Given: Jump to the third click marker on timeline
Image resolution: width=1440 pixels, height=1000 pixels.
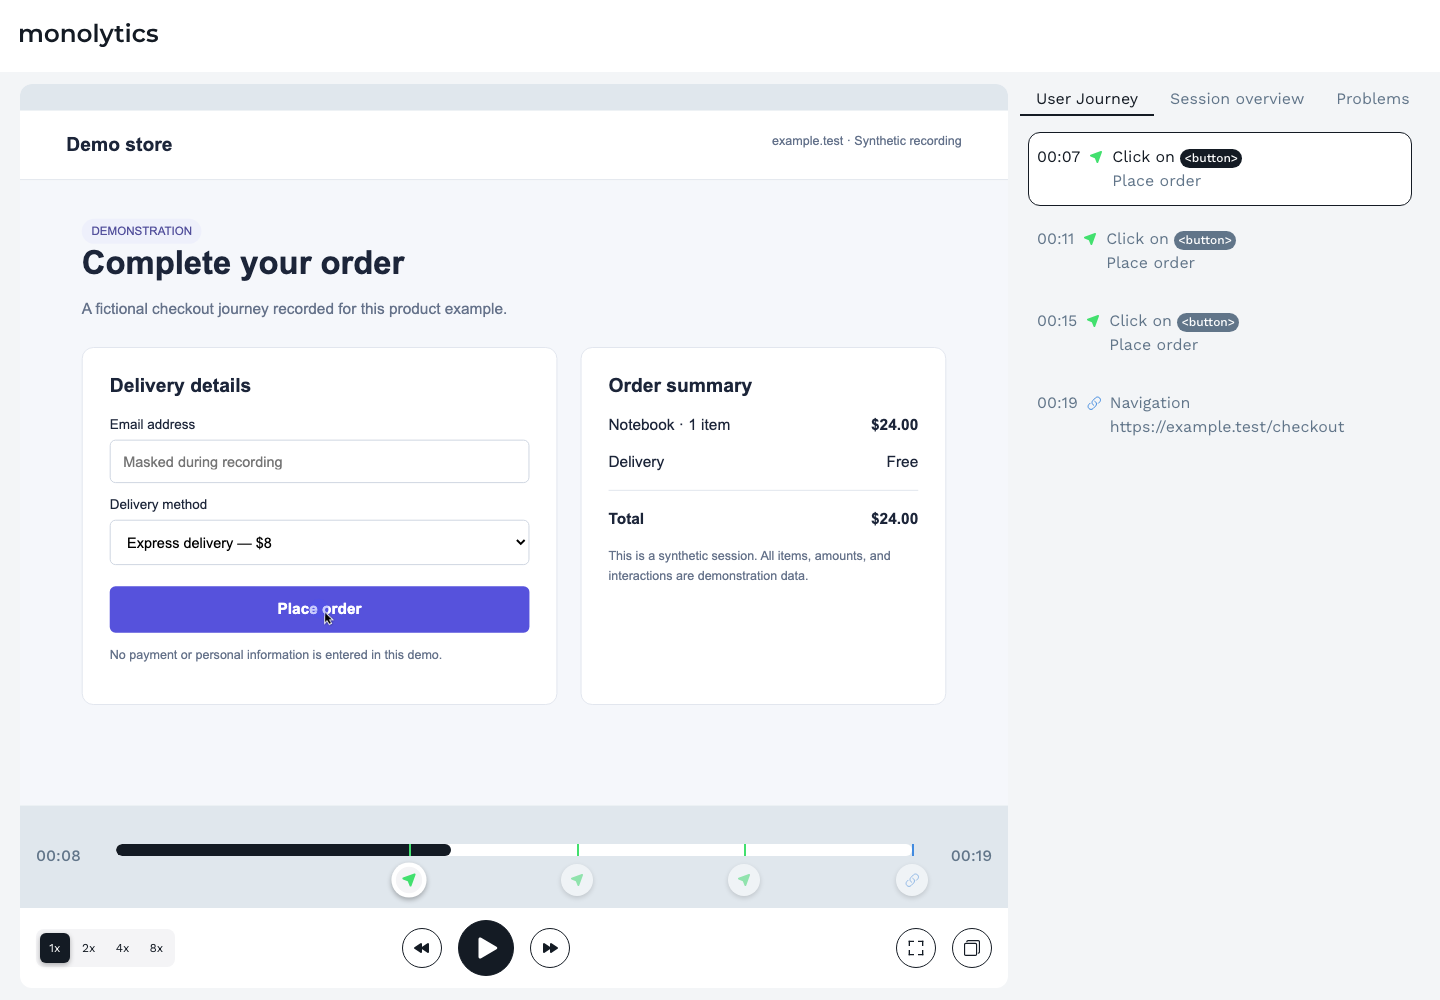Looking at the screenshot, I should [x=744, y=880].
